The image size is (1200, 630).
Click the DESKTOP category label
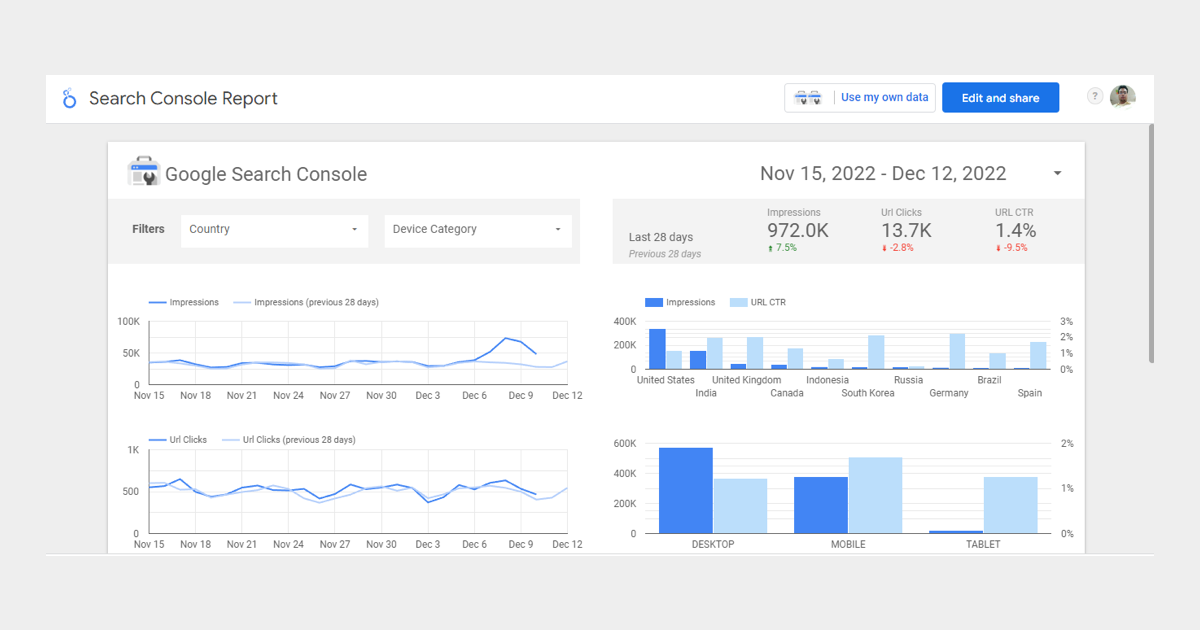click(x=713, y=545)
